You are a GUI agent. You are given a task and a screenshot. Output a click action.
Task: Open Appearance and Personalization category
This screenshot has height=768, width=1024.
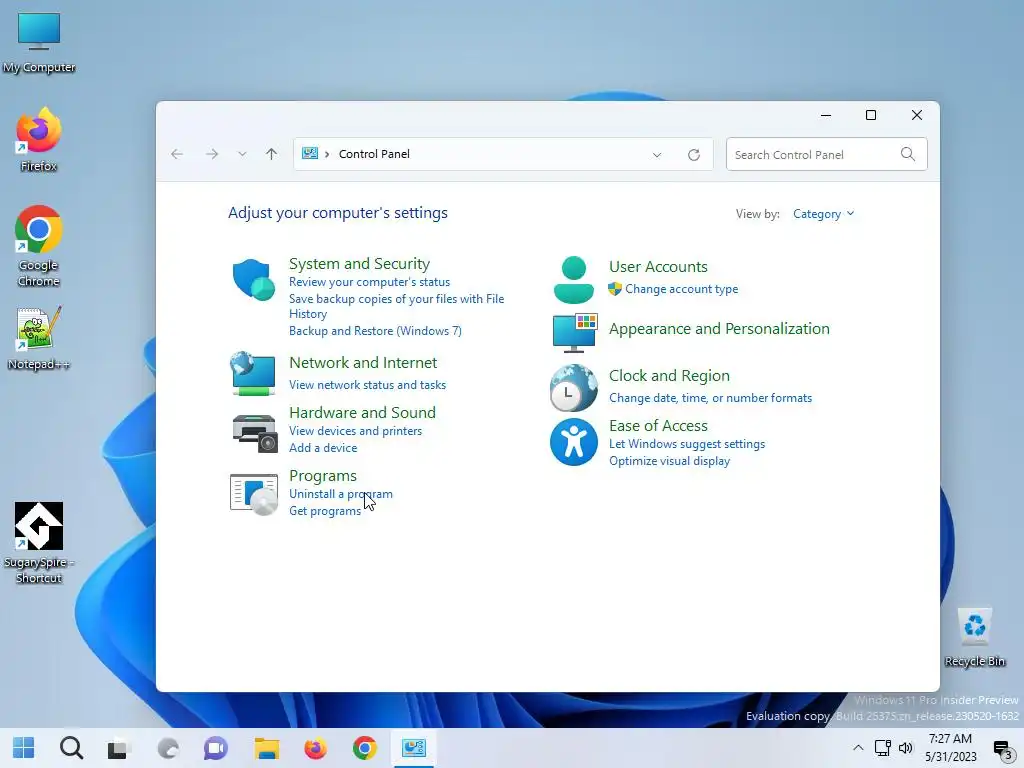719,328
